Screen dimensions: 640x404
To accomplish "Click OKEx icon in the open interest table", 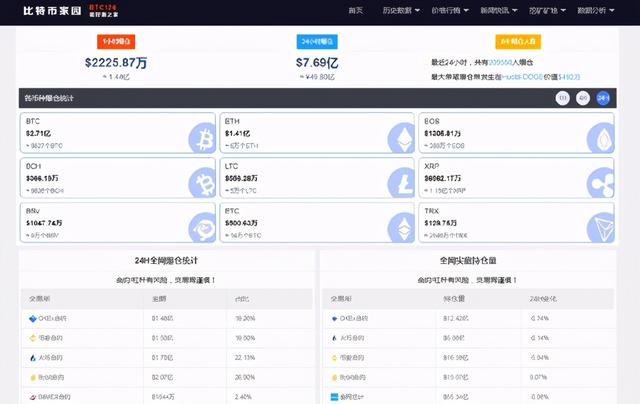I will [335, 318].
